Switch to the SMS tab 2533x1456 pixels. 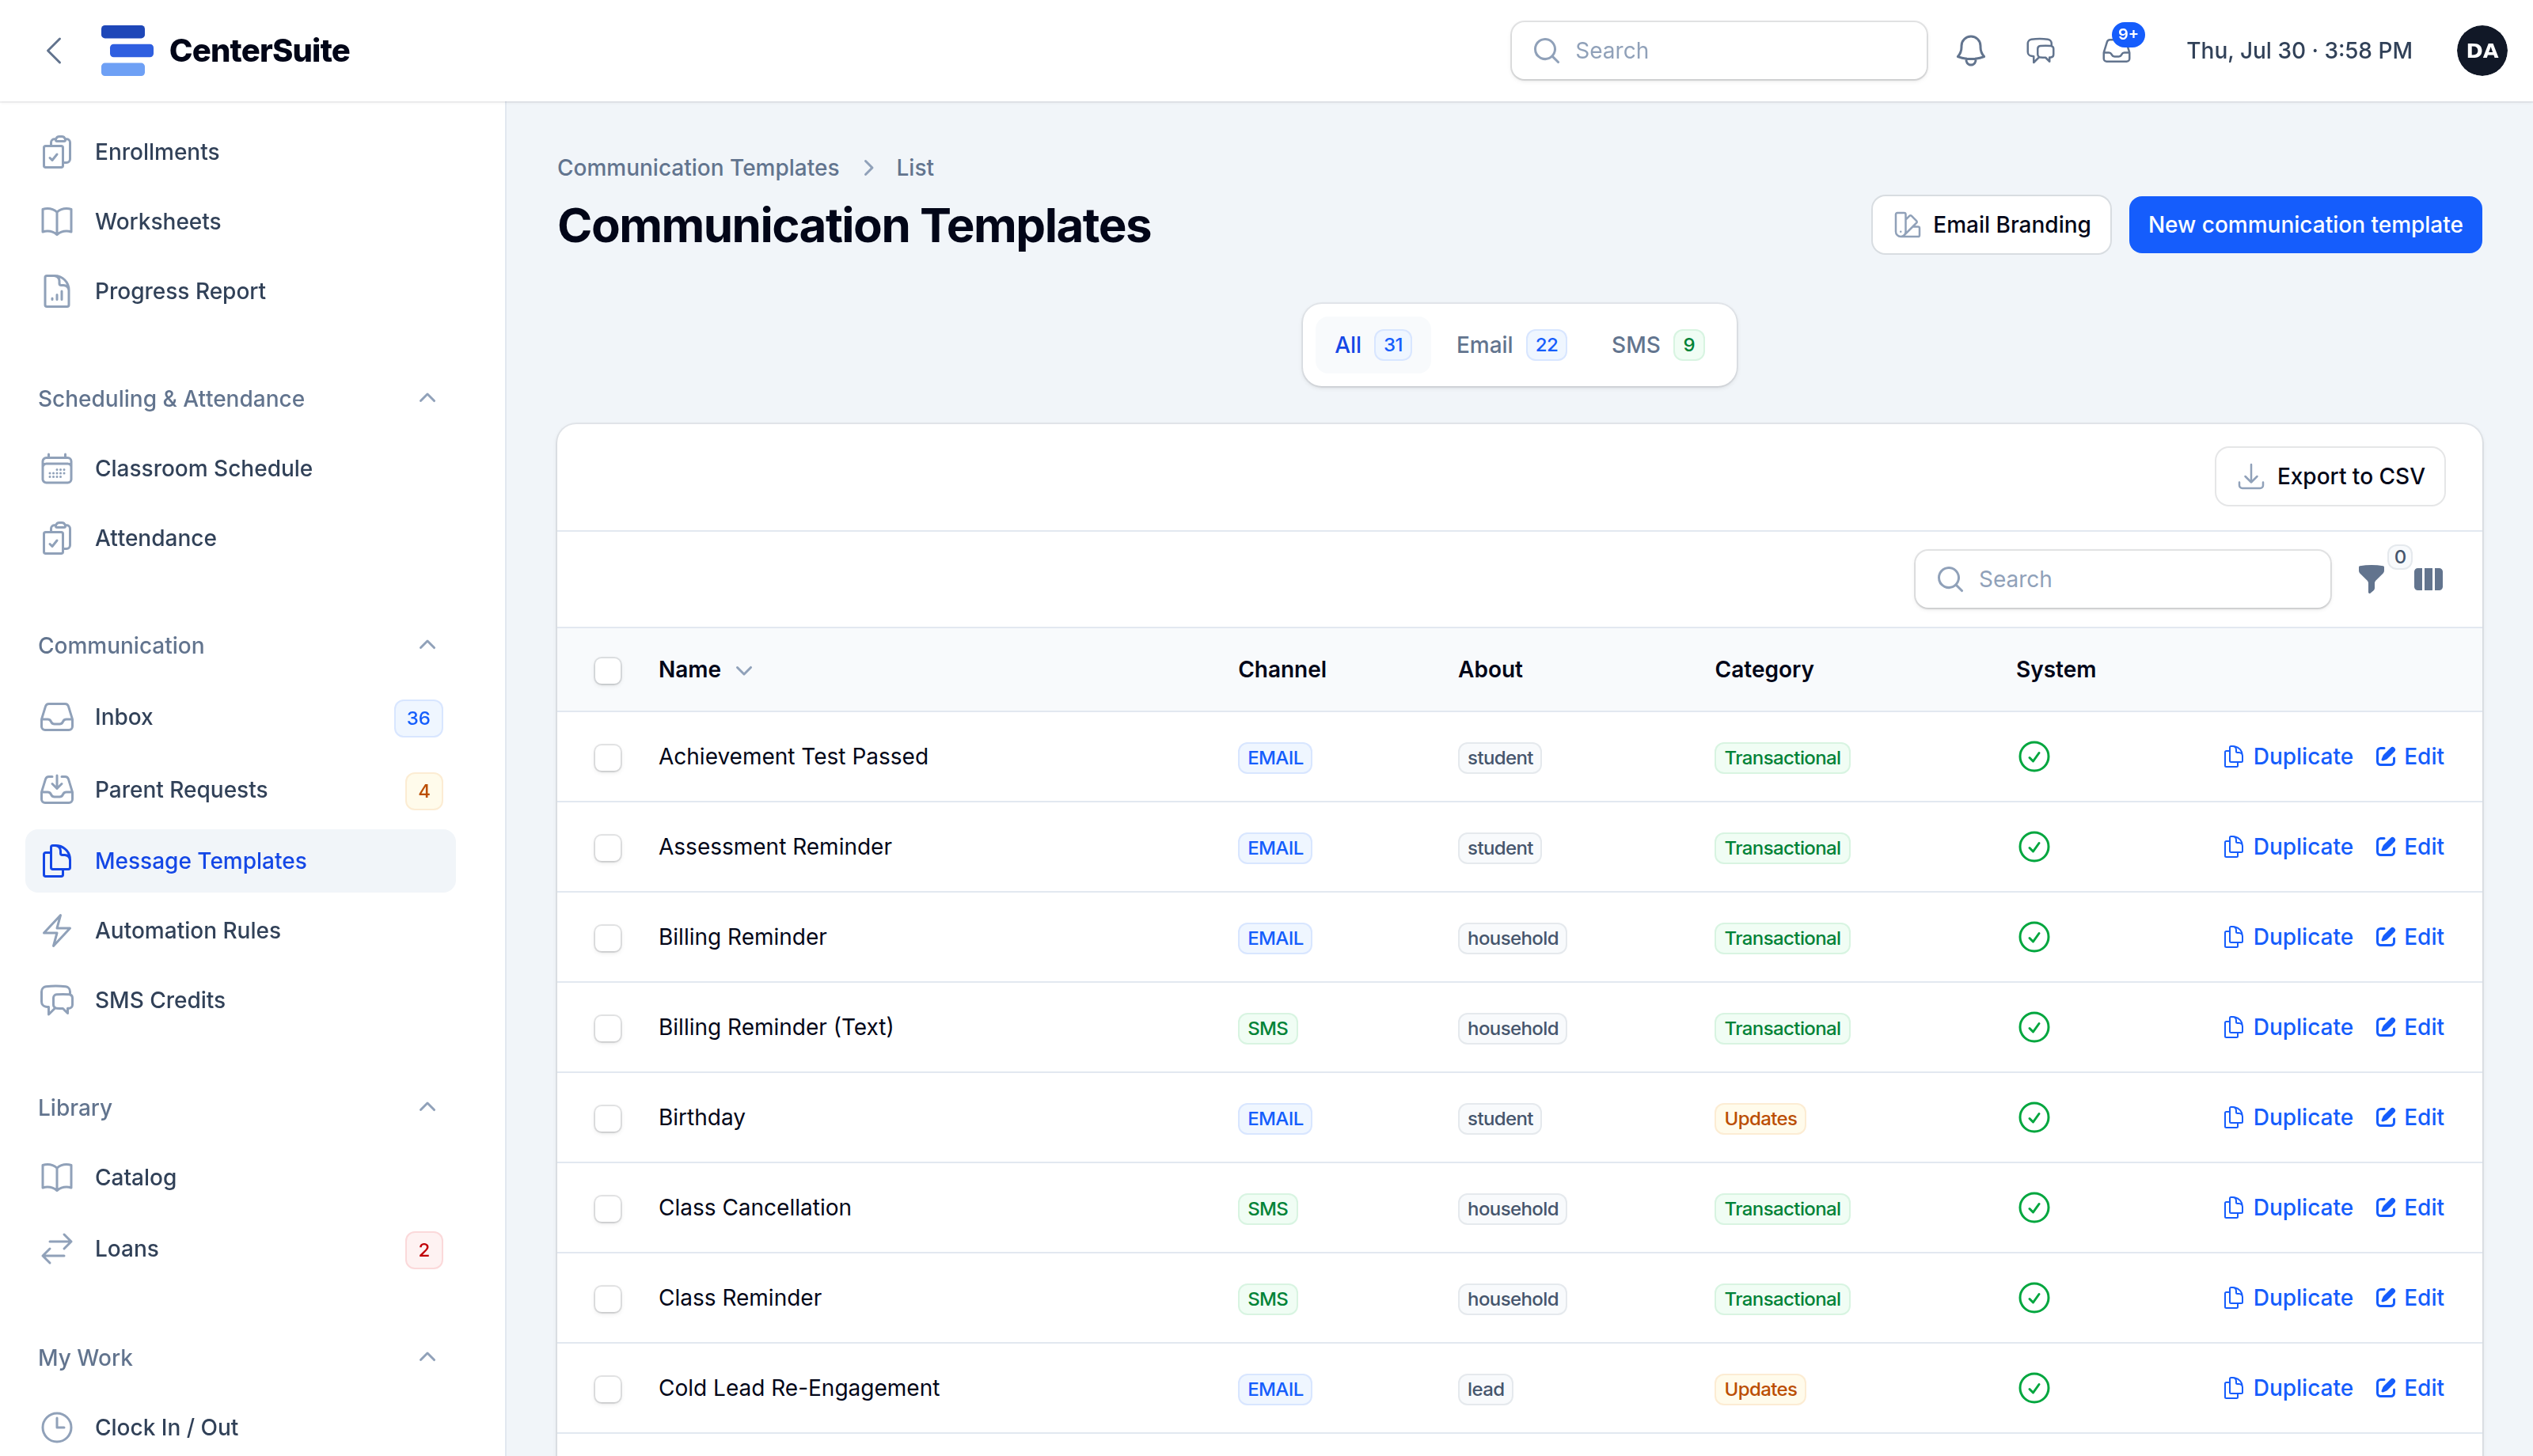pyautogui.click(x=1657, y=345)
